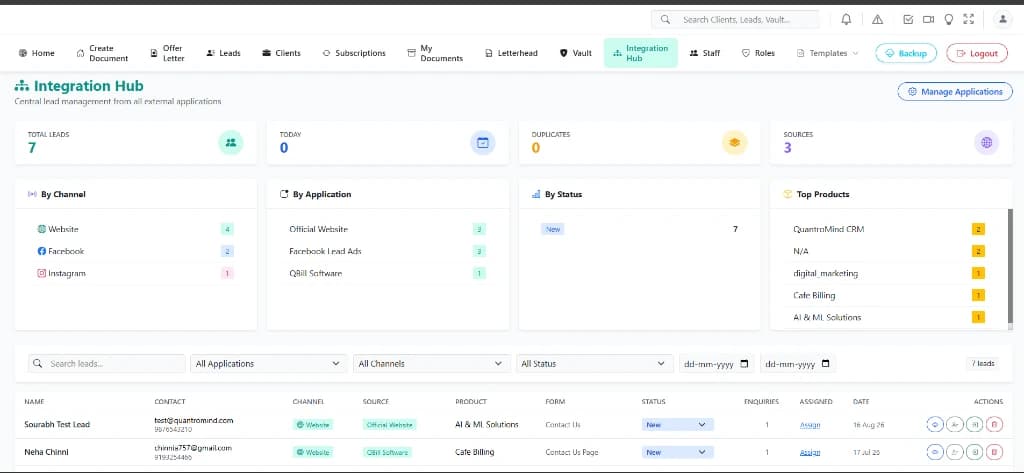
Task: Click the New status badge under By Status
Action: (552, 229)
